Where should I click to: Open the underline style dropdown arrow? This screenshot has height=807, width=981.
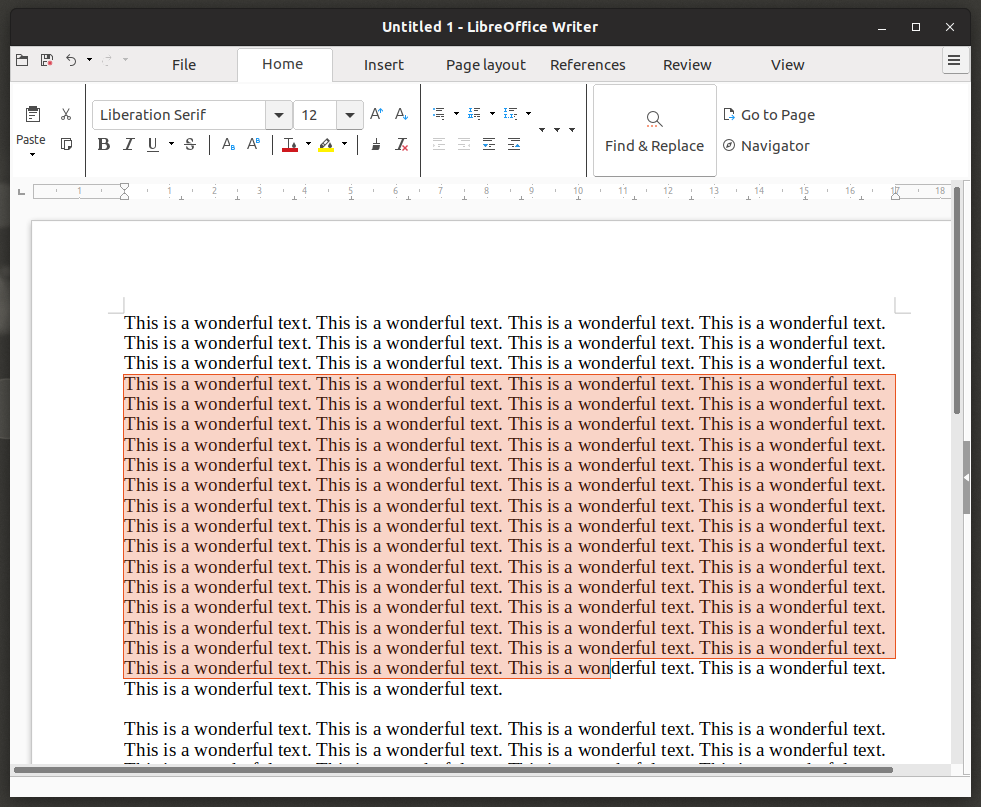pos(171,145)
